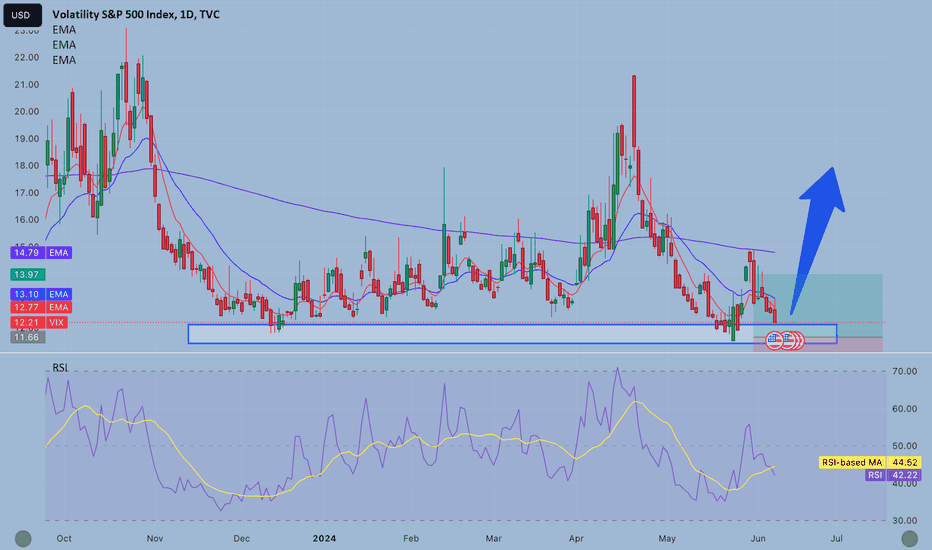This screenshot has height=550, width=932.
Task: Open the fully visible US flag event marker
Action: [774, 341]
